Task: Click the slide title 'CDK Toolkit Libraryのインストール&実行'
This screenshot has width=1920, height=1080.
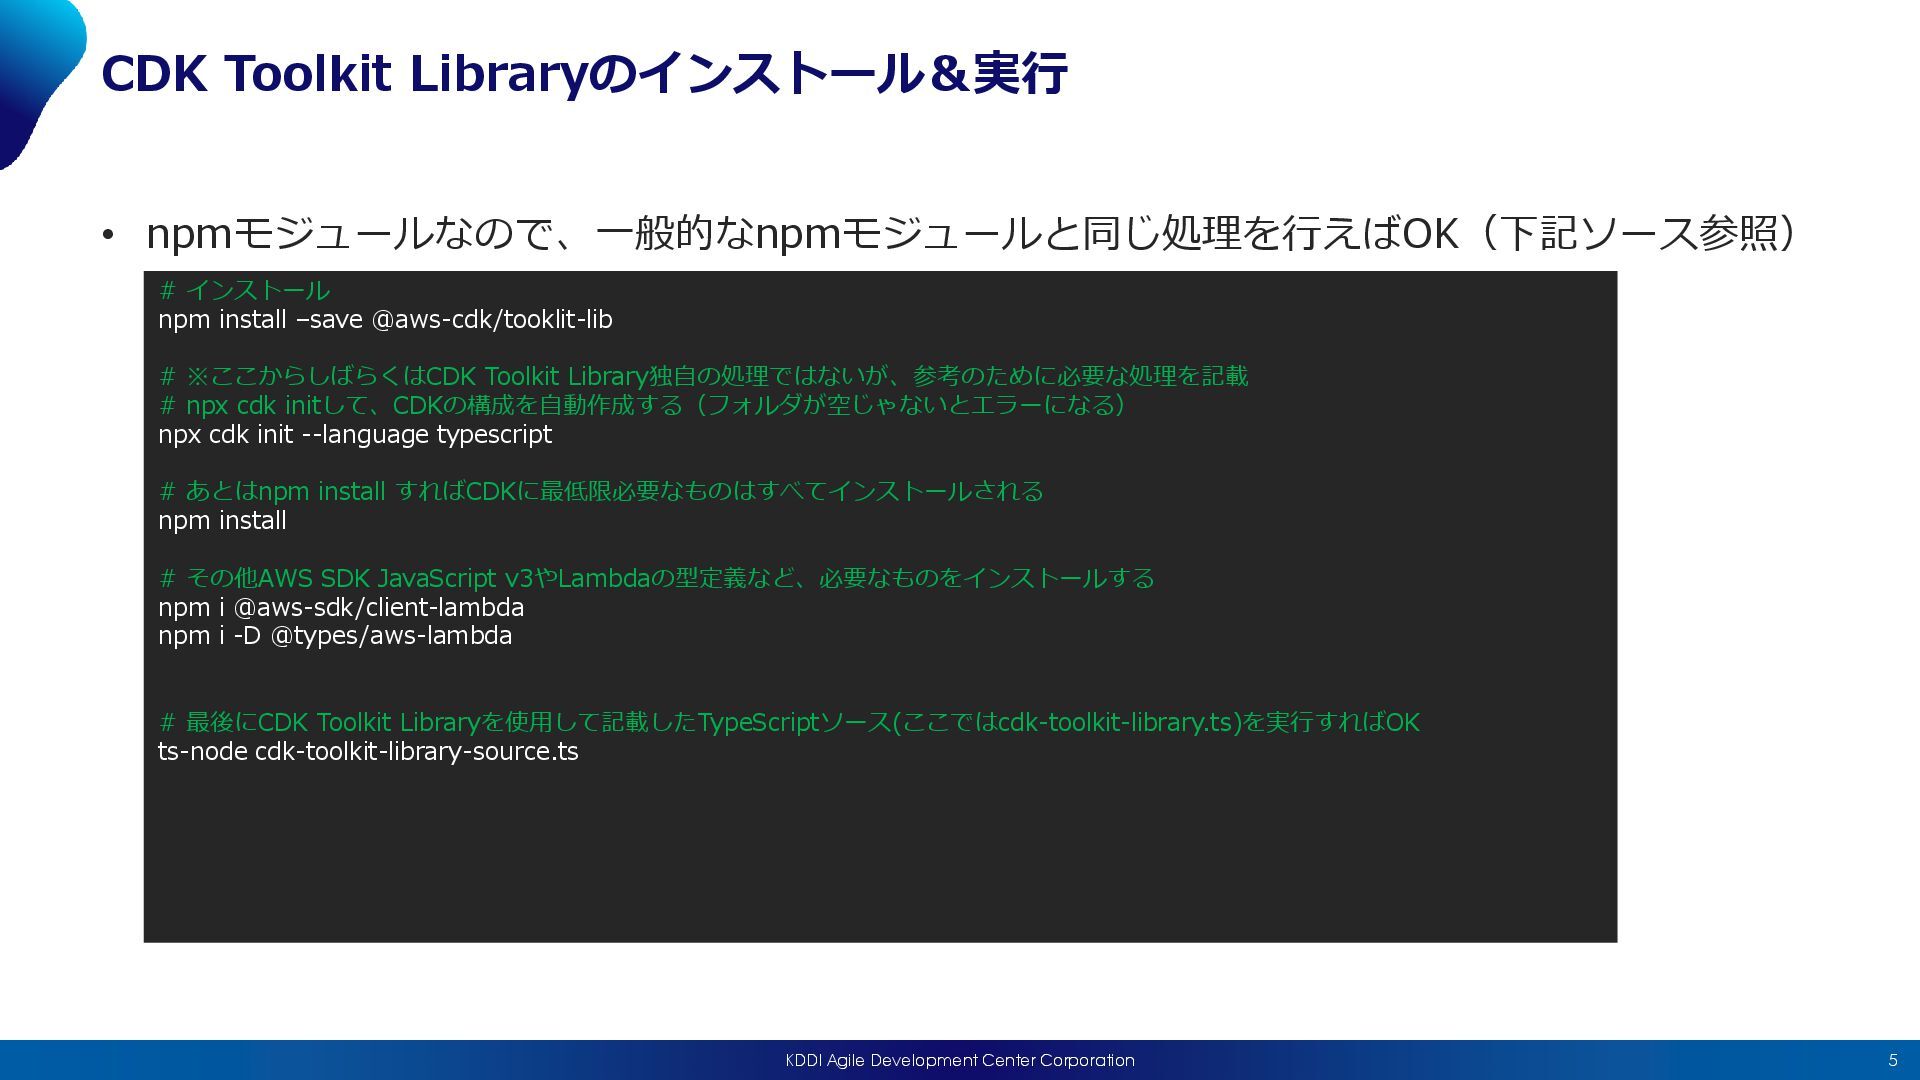Action: pyautogui.click(x=584, y=74)
